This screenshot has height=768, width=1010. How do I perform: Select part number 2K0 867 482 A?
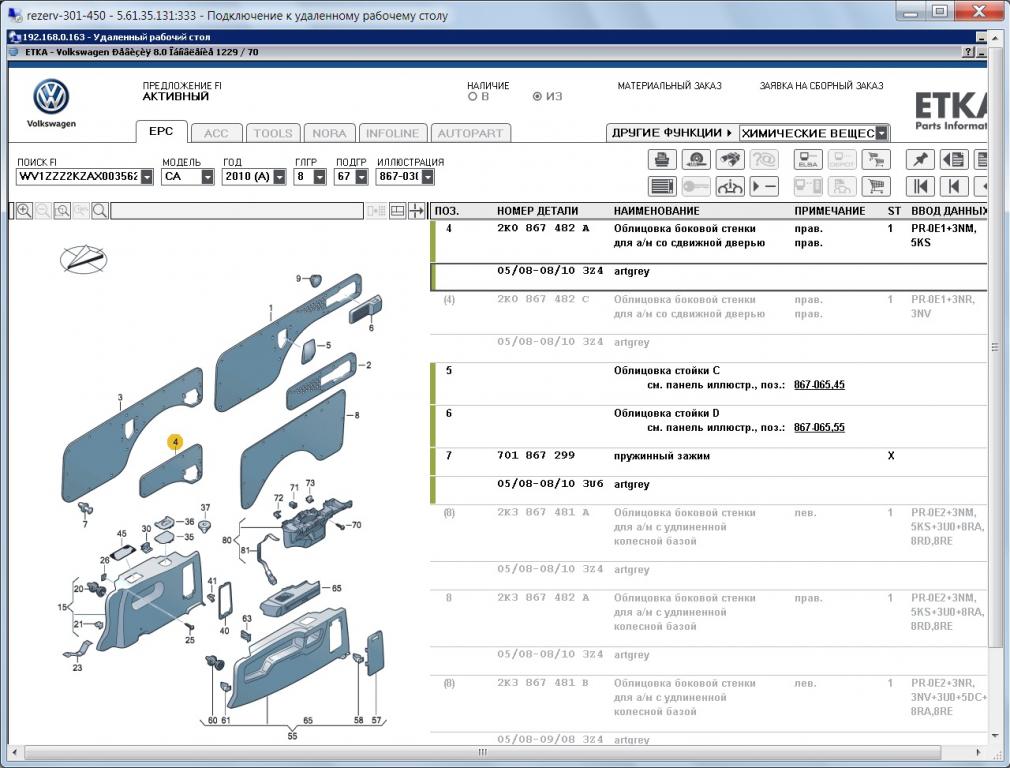[543, 228]
